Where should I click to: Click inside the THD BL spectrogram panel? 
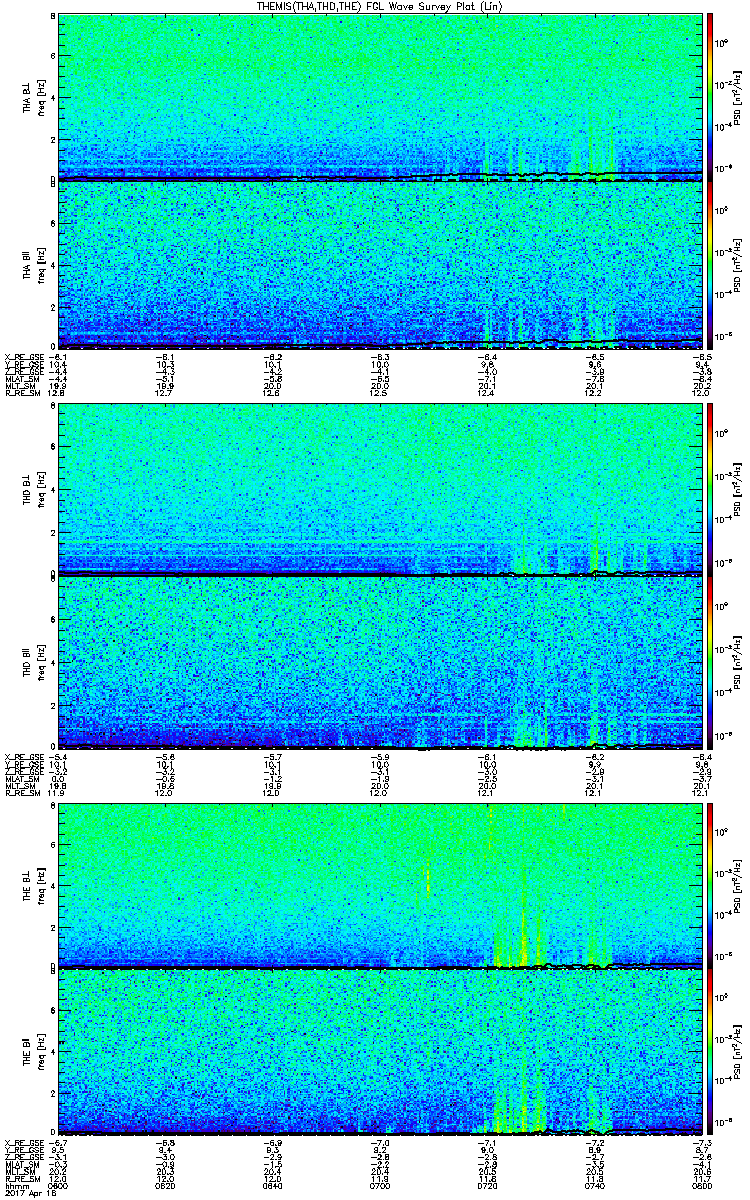(380, 491)
